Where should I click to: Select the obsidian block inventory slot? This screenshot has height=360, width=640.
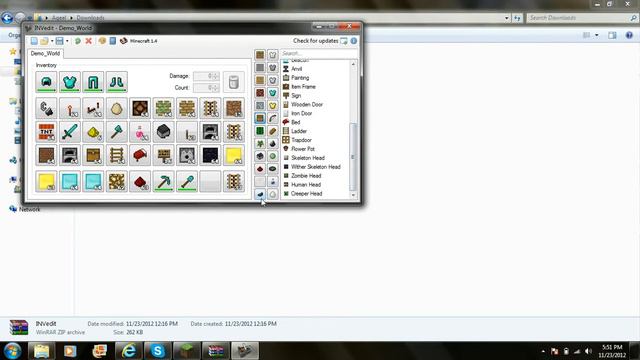click(211, 156)
